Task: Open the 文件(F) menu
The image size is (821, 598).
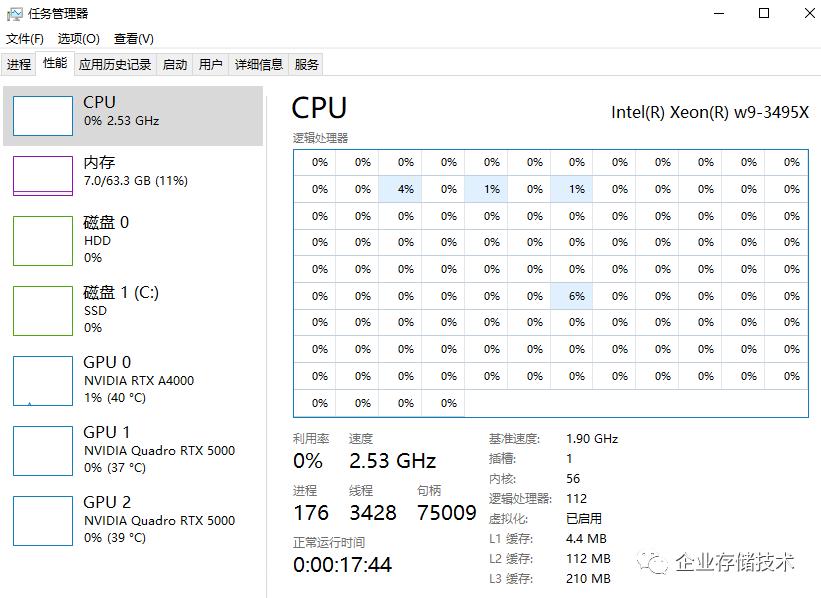Action: click(22, 38)
